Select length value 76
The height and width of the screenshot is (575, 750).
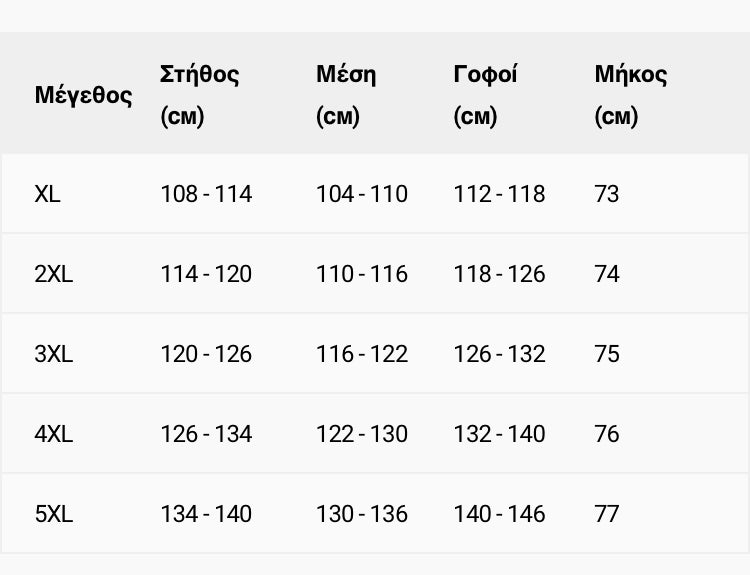click(x=607, y=434)
